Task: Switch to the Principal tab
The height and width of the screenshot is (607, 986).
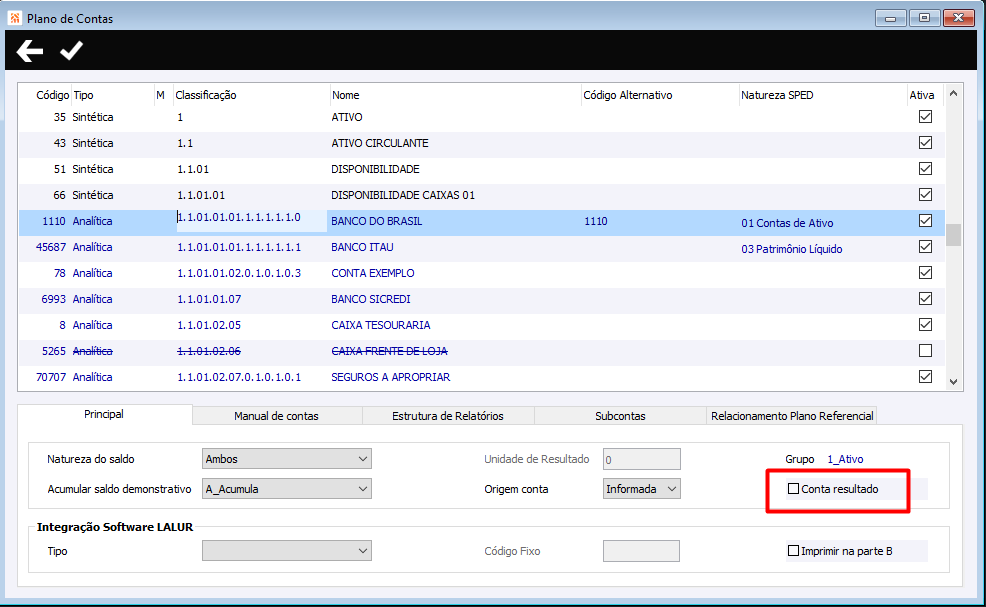Action: coord(104,415)
